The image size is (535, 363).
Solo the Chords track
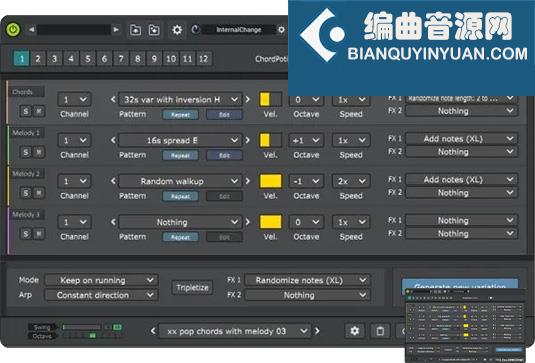pos(26,111)
